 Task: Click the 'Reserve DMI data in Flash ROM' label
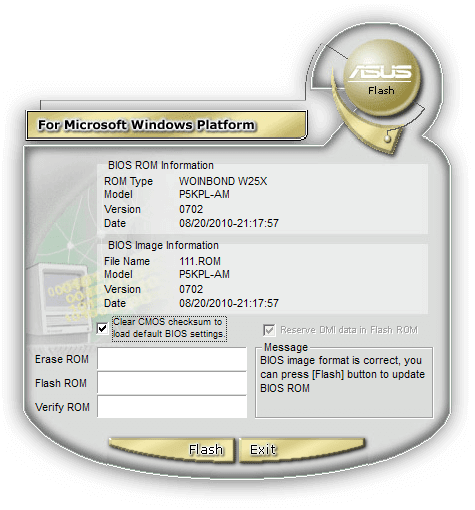coord(349,330)
